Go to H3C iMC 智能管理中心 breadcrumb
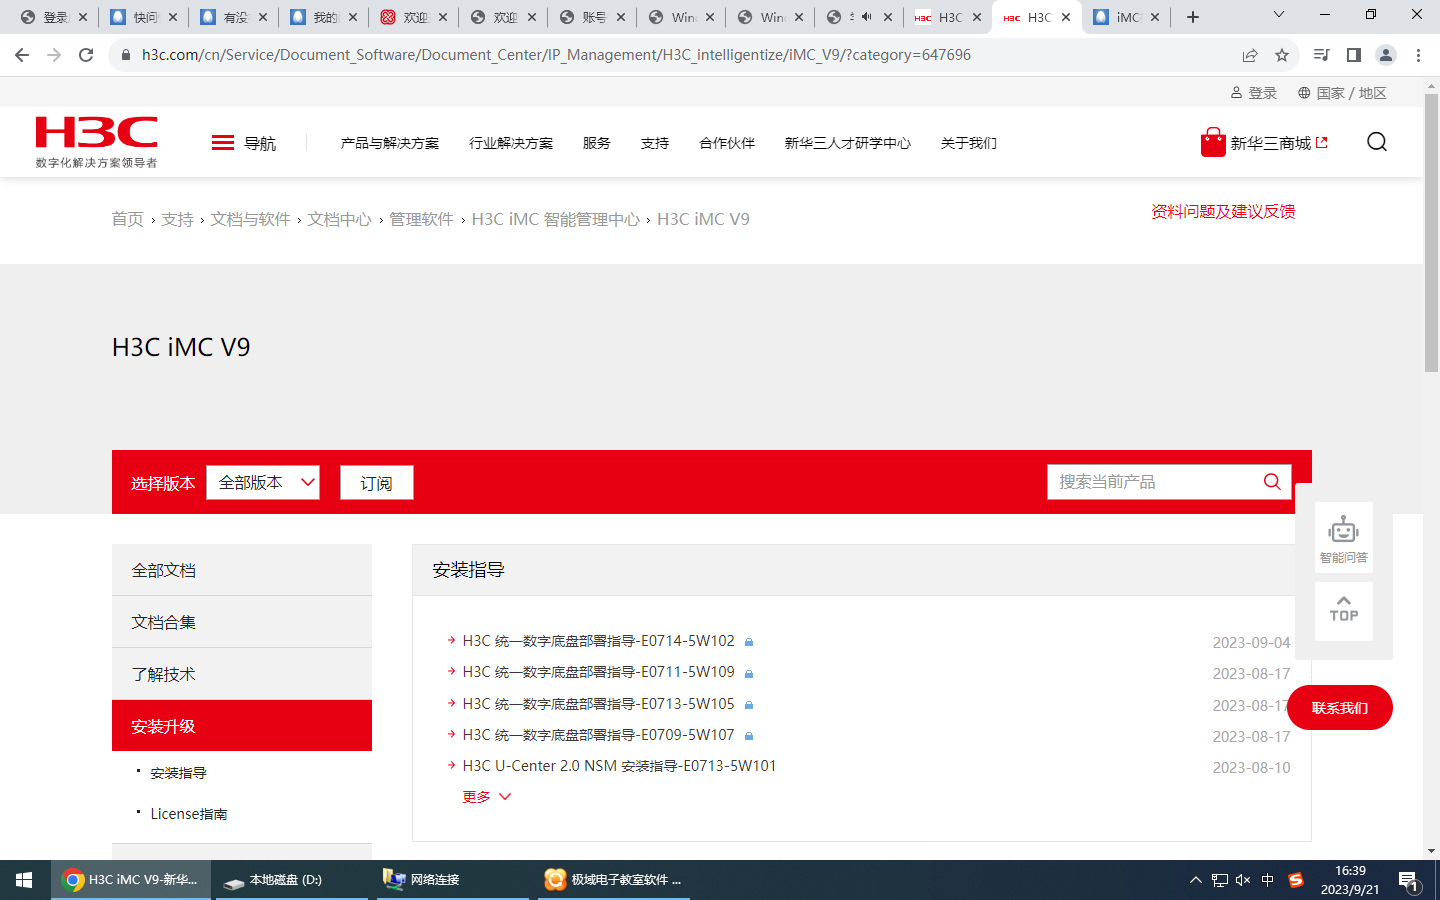Viewport: 1440px width, 900px height. tap(556, 219)
